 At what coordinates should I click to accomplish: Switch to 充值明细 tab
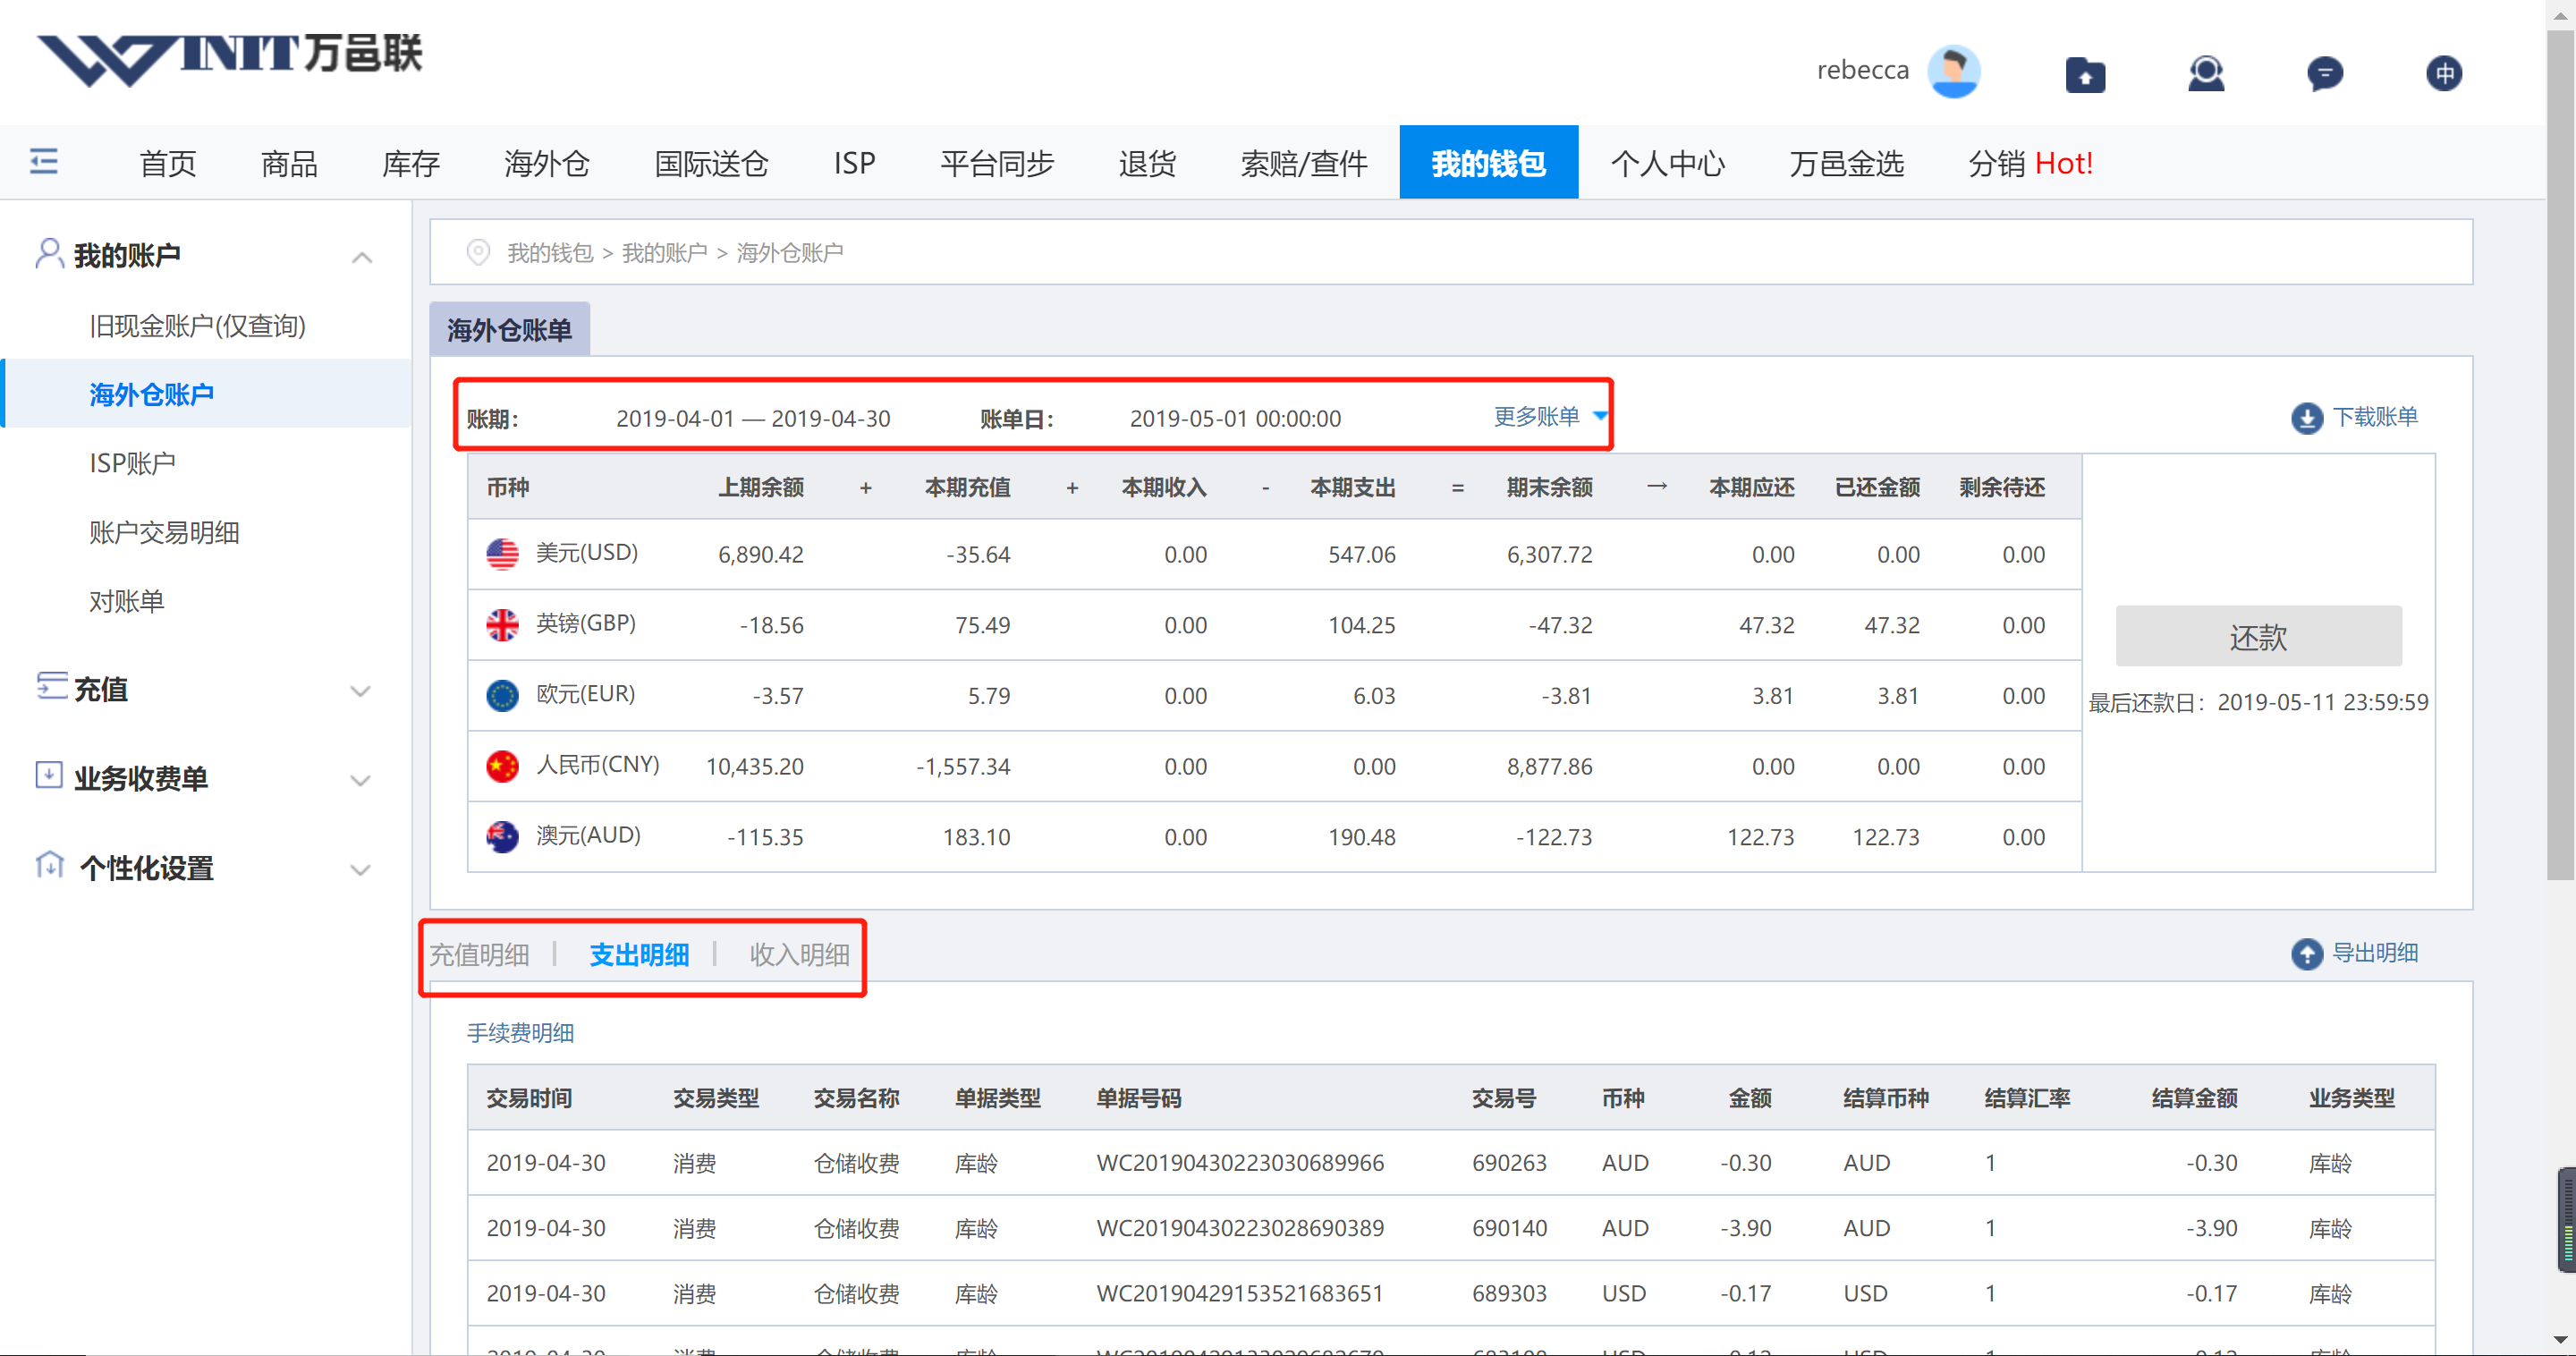[479, 955]
